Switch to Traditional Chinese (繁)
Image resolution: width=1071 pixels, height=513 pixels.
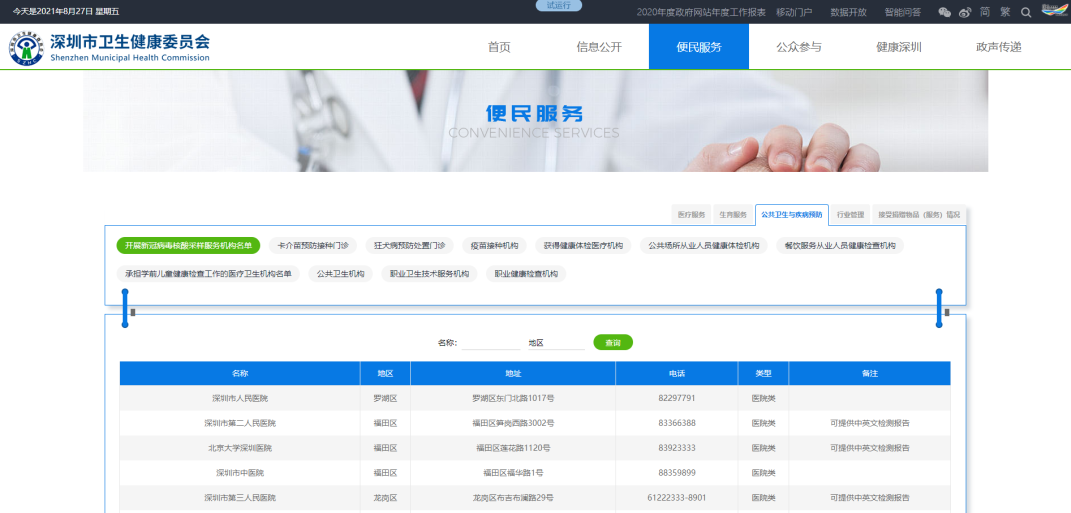(x=1005, y=12)
